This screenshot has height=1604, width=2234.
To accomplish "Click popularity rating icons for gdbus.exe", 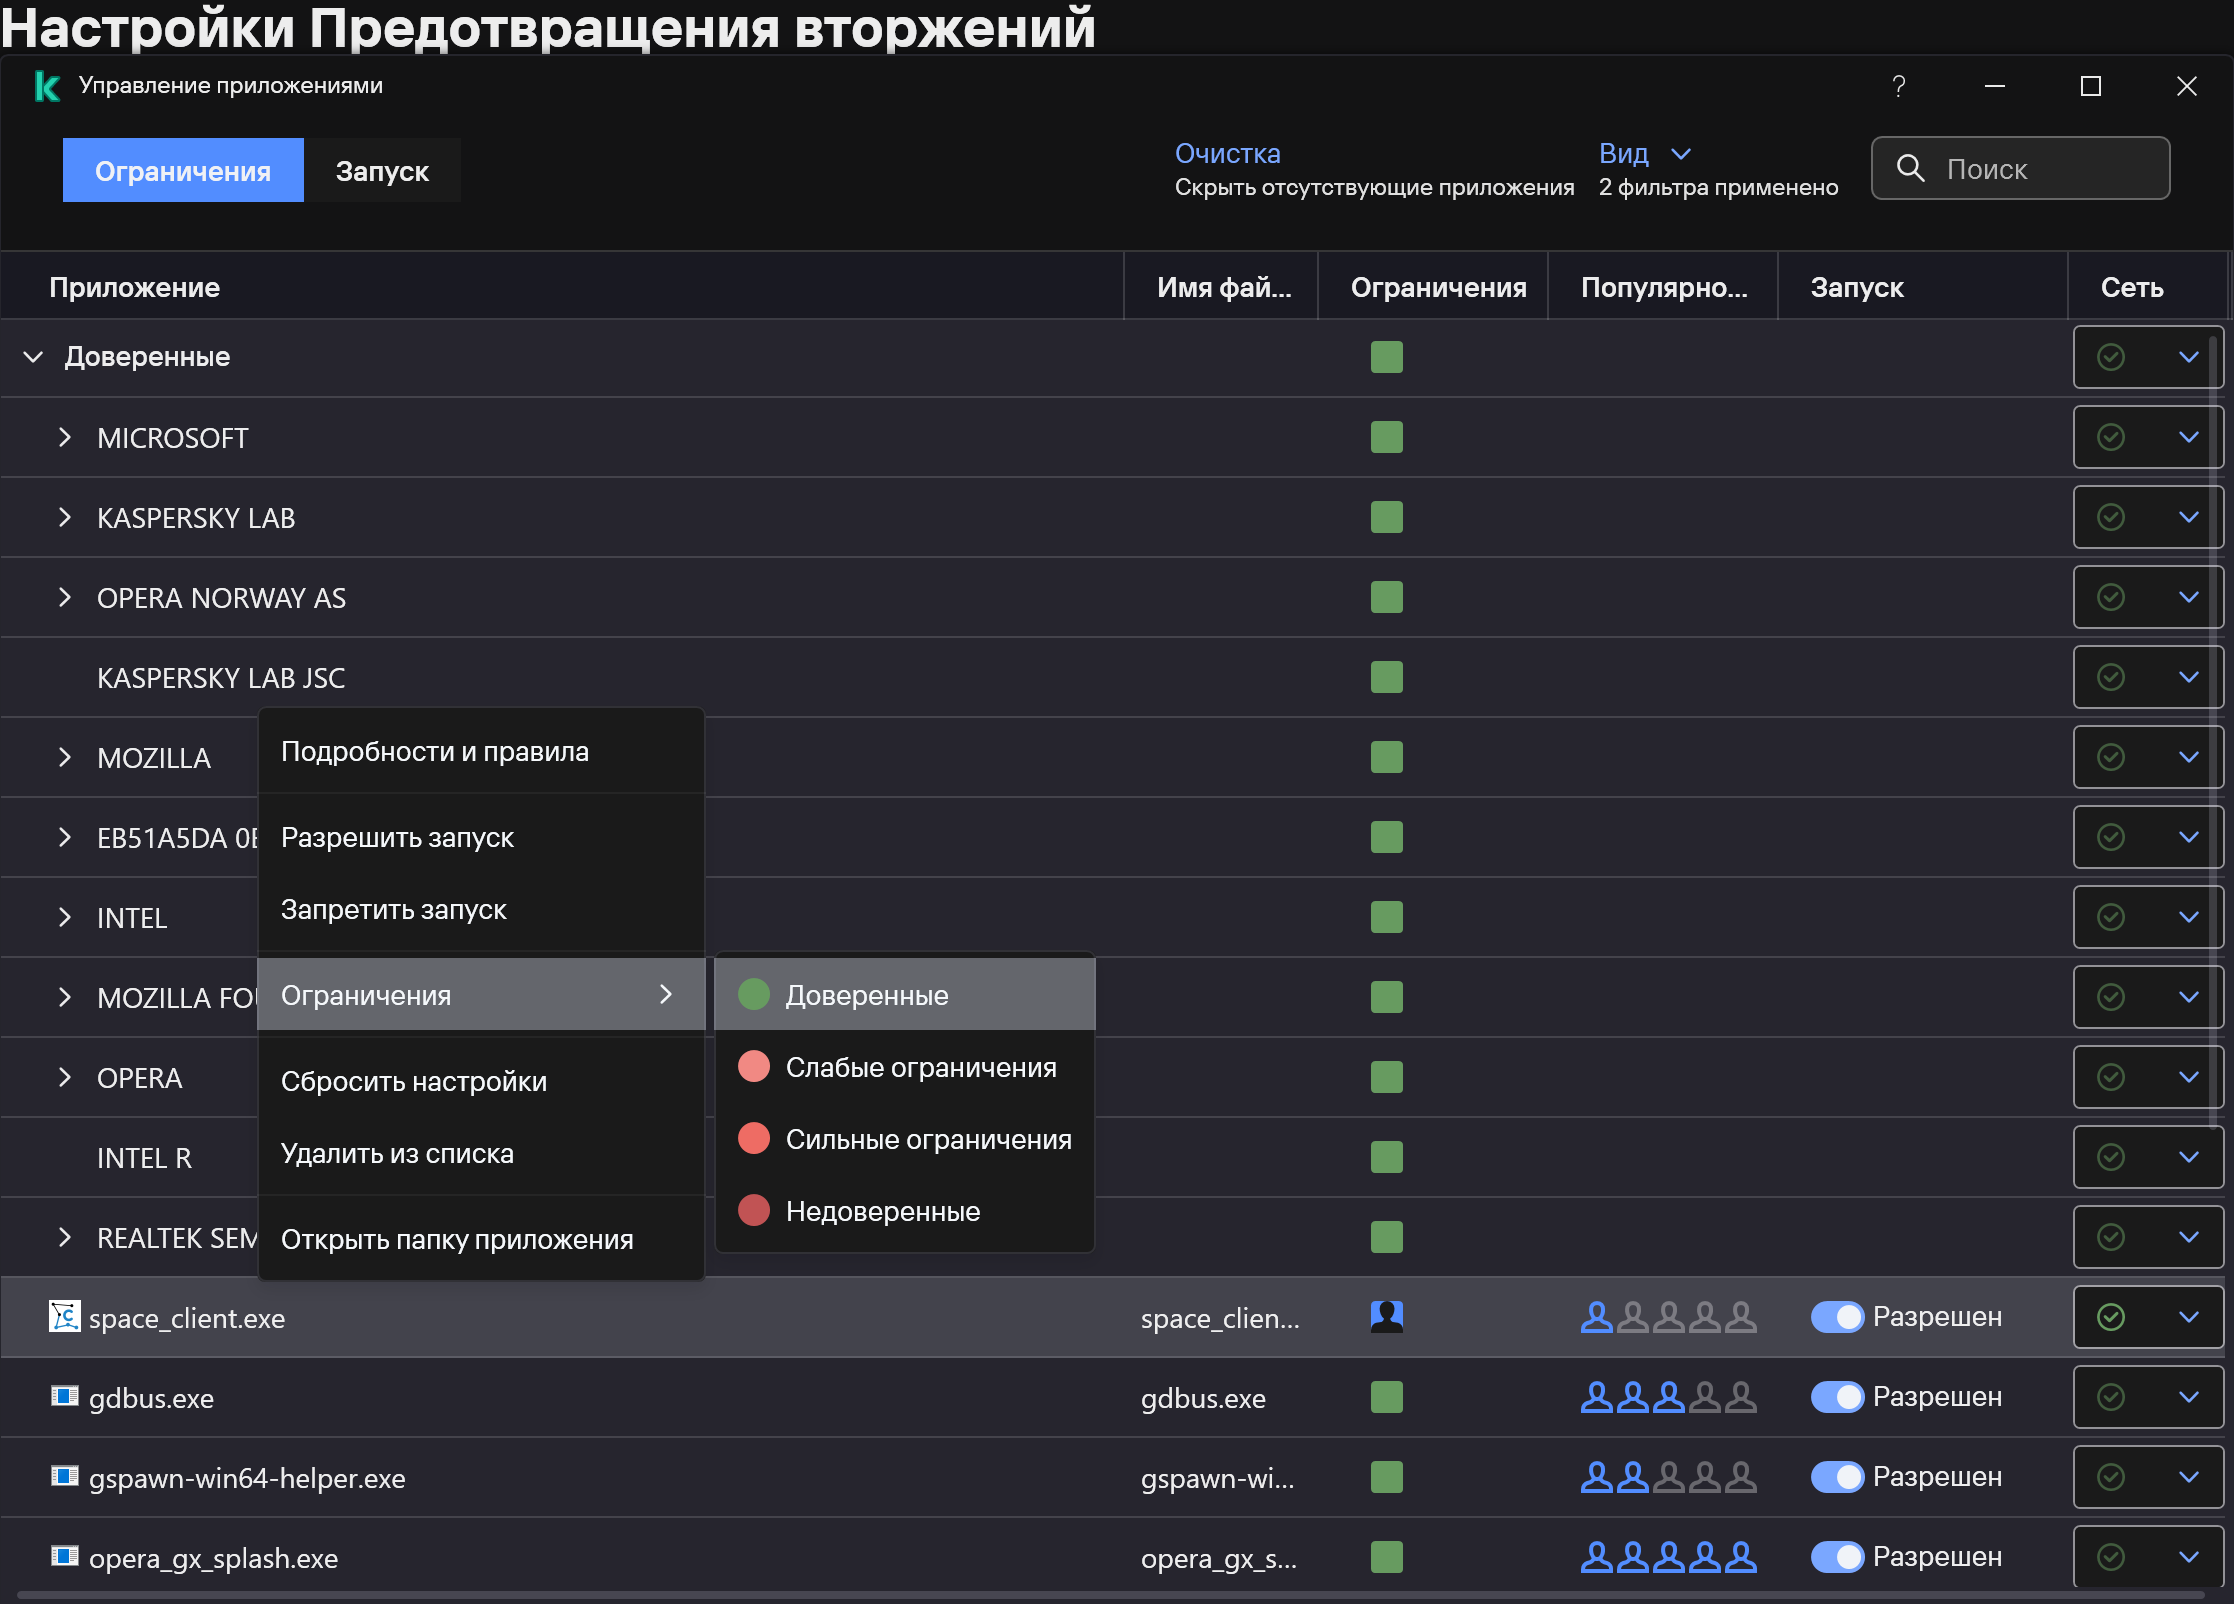I will point(1668,1397).
